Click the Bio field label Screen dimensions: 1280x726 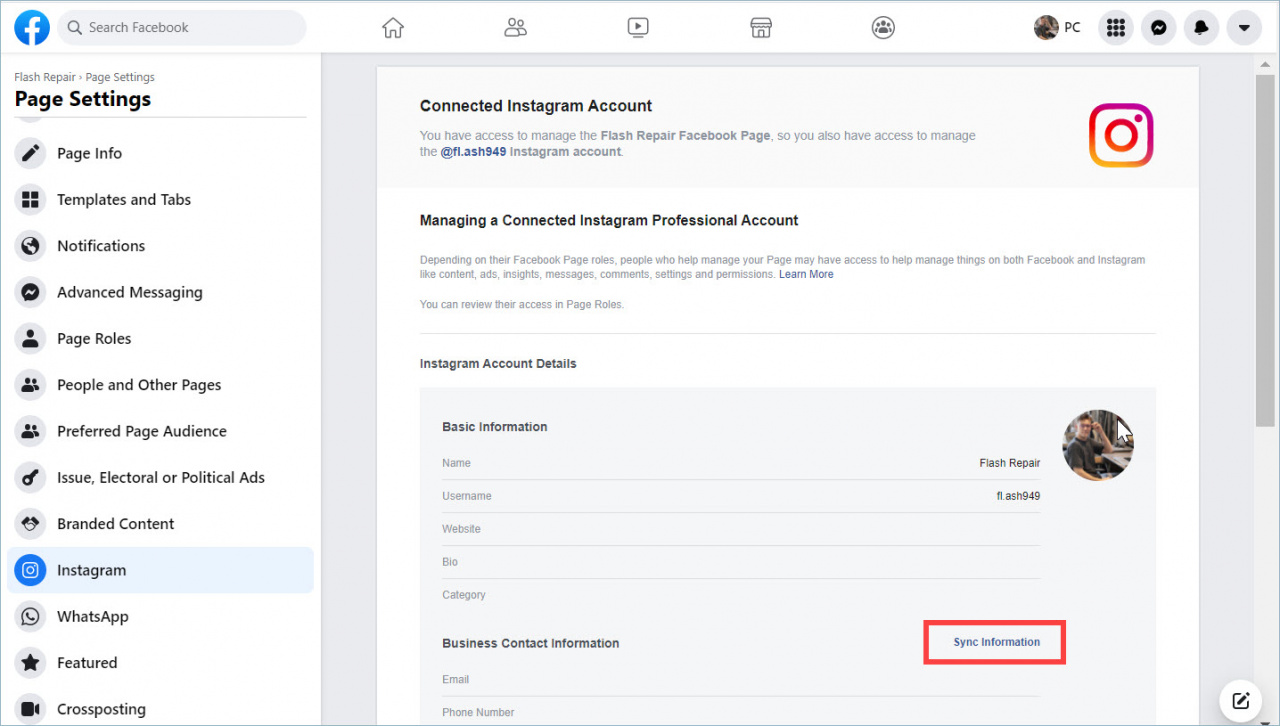(x=450, y=562)
